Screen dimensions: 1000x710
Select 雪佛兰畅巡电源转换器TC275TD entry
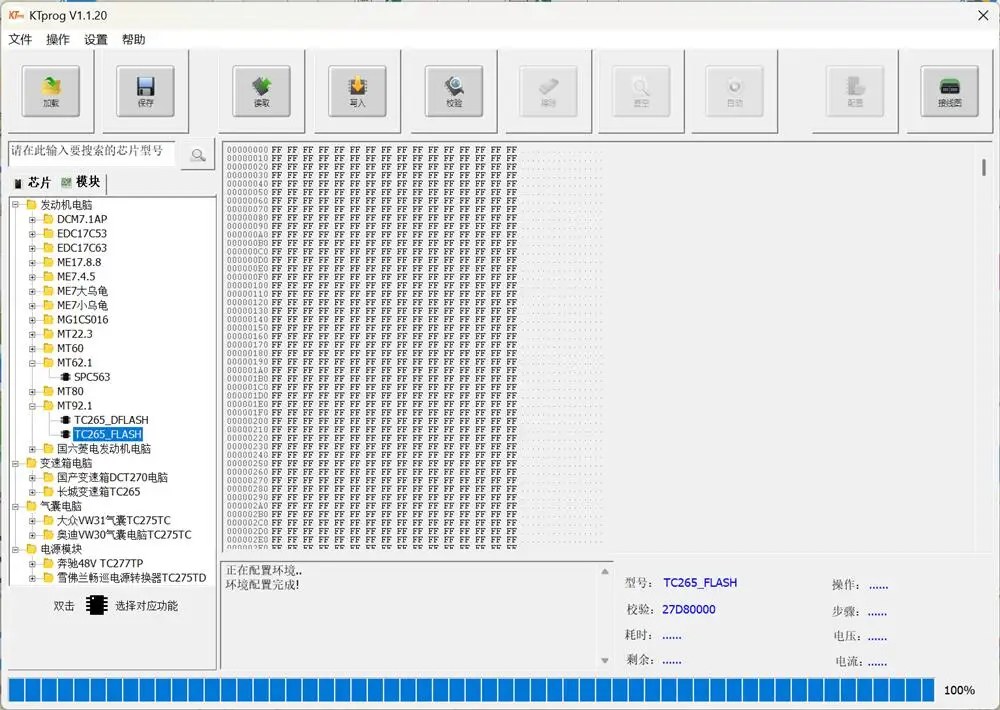point(131,578)
